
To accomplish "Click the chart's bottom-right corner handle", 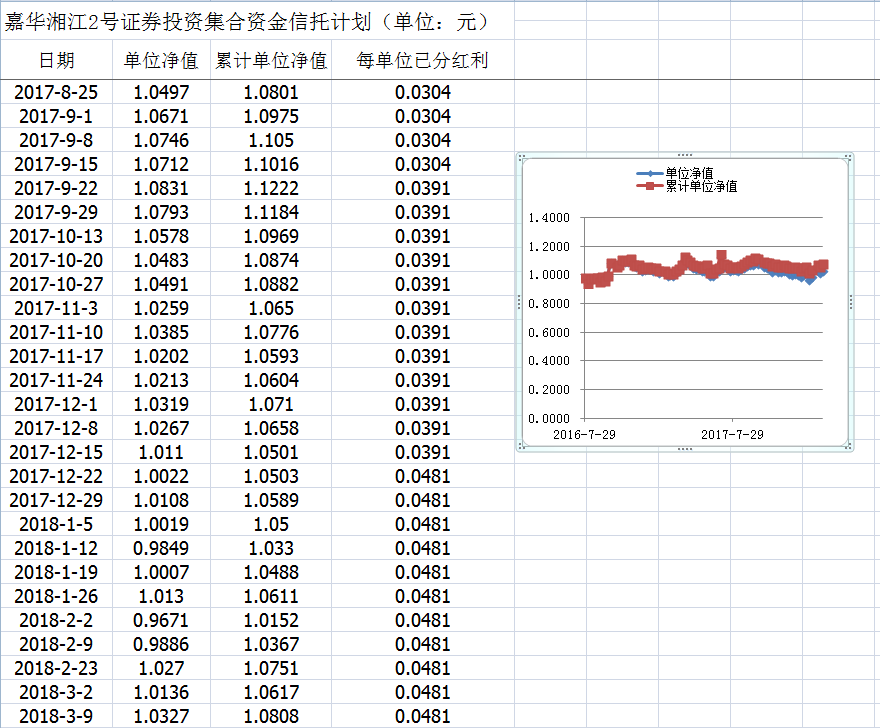I will point(849,448).
